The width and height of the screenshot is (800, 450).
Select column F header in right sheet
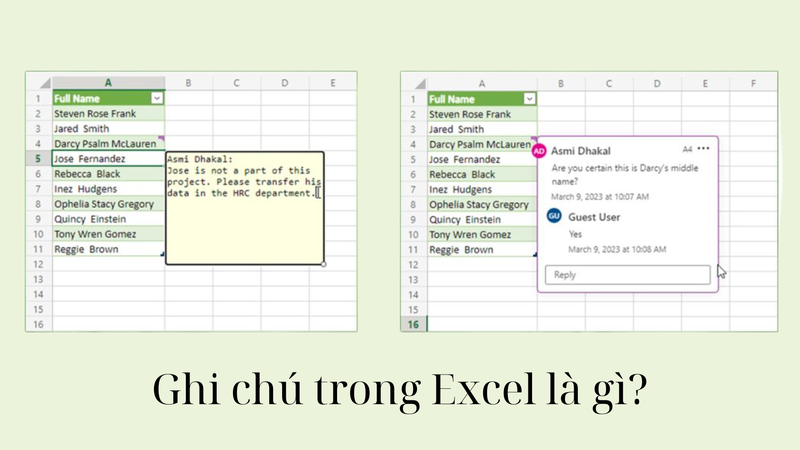[x=754, y=83]
